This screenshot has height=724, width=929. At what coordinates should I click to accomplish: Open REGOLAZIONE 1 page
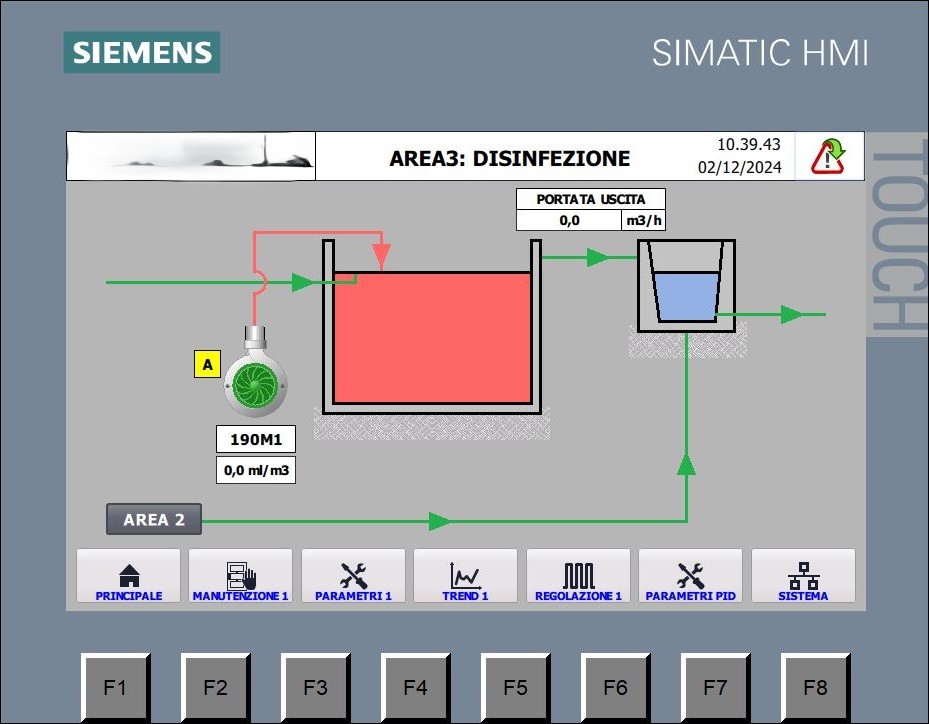pos(578,576)
